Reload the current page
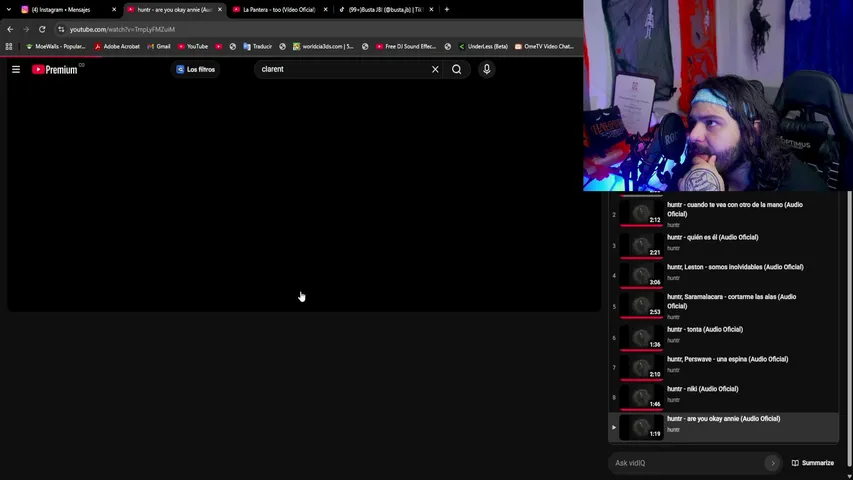The height and width of the screenshot is (480, 853). click(42, 29)
